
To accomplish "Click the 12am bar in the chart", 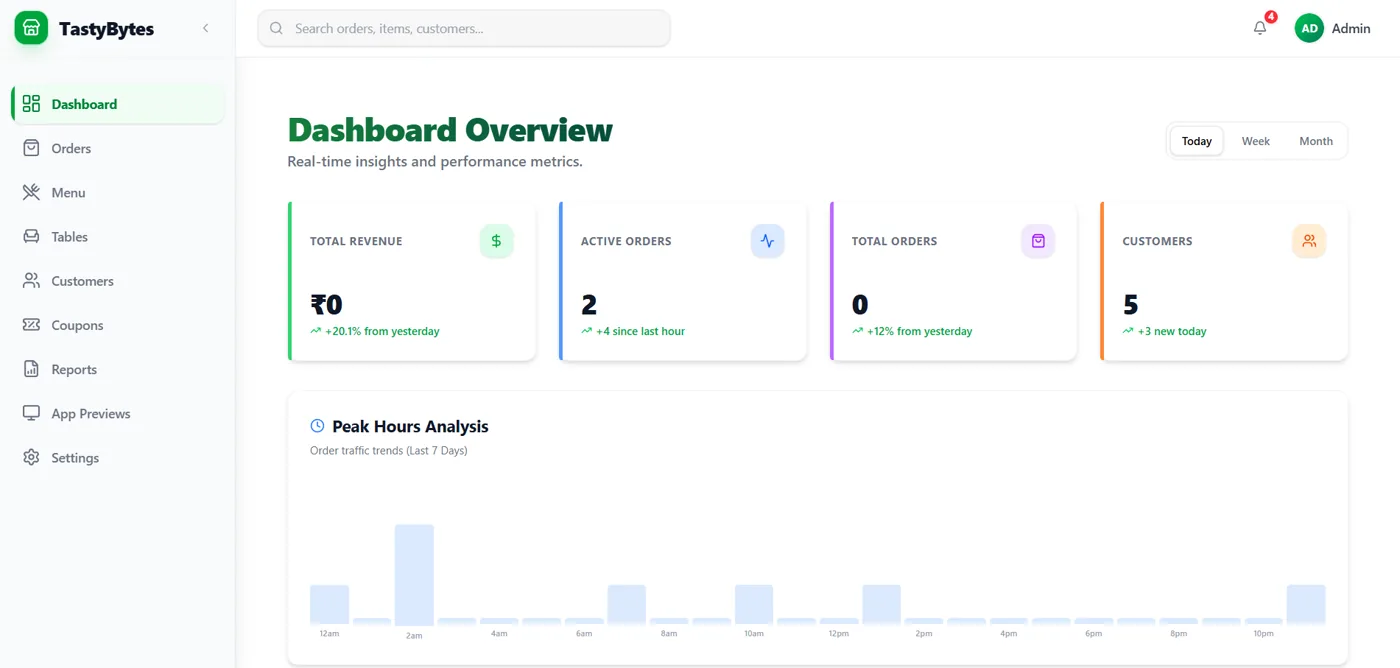I will click(329, 605).
